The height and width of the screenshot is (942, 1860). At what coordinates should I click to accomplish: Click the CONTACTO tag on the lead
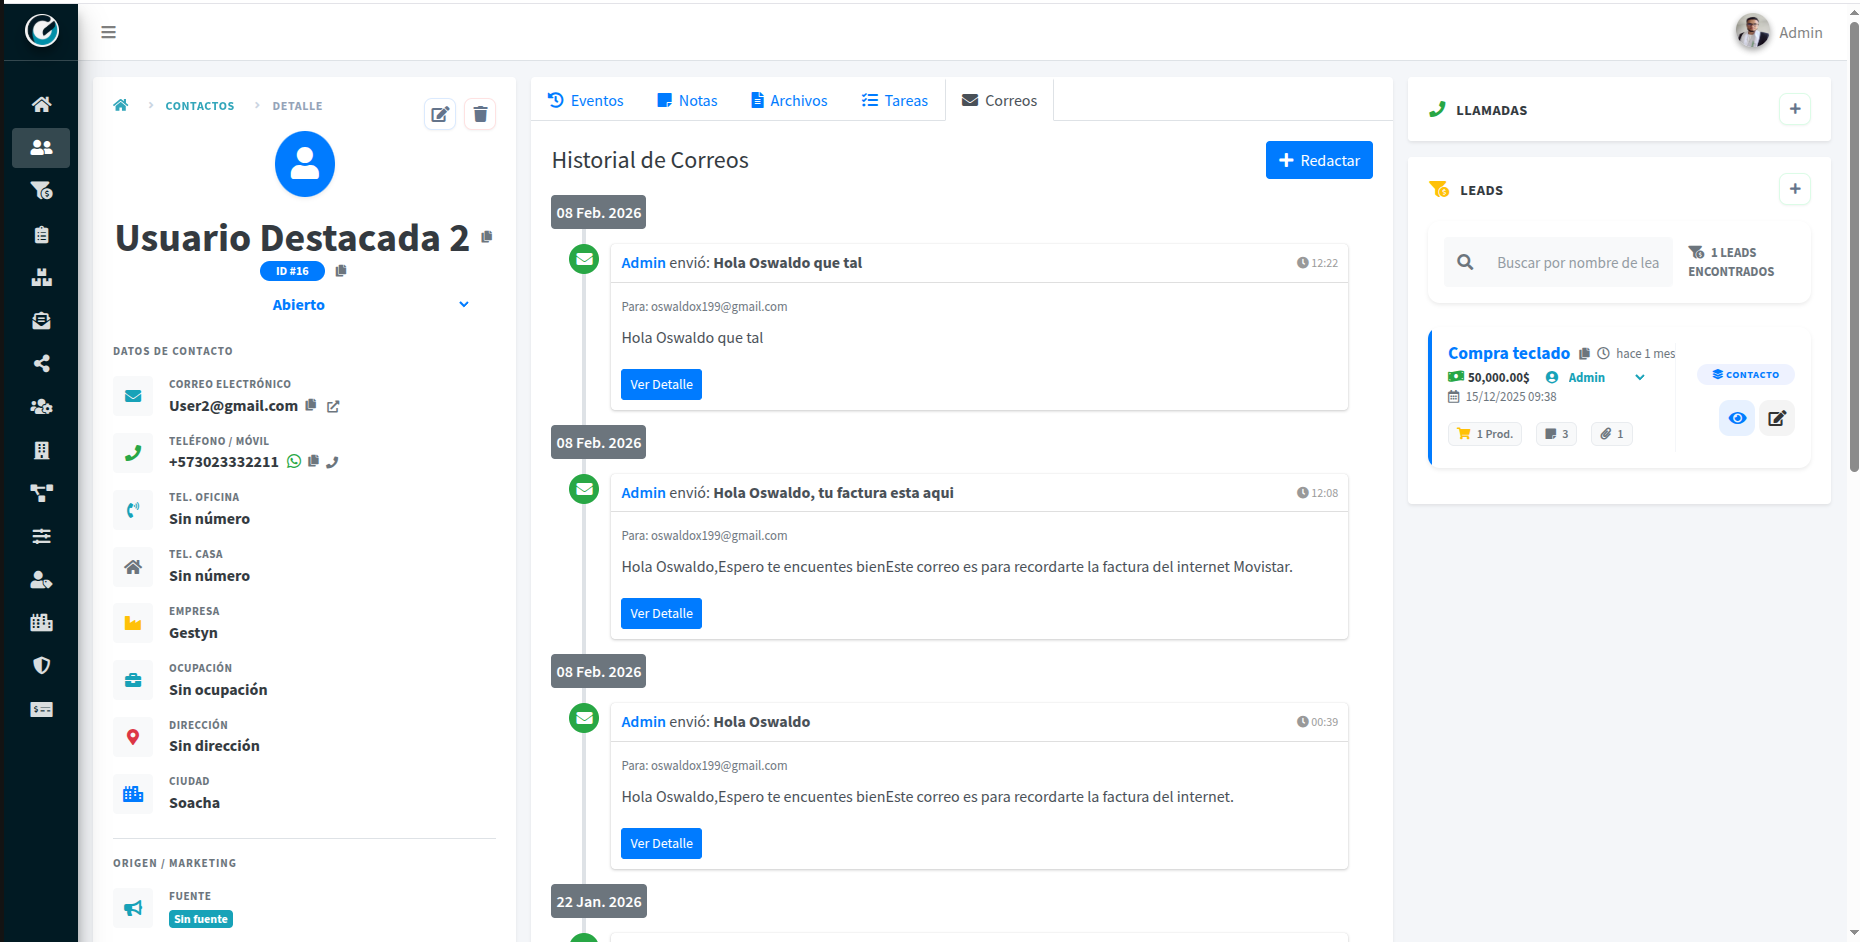pyautogui.click(x=1746, y=375)
